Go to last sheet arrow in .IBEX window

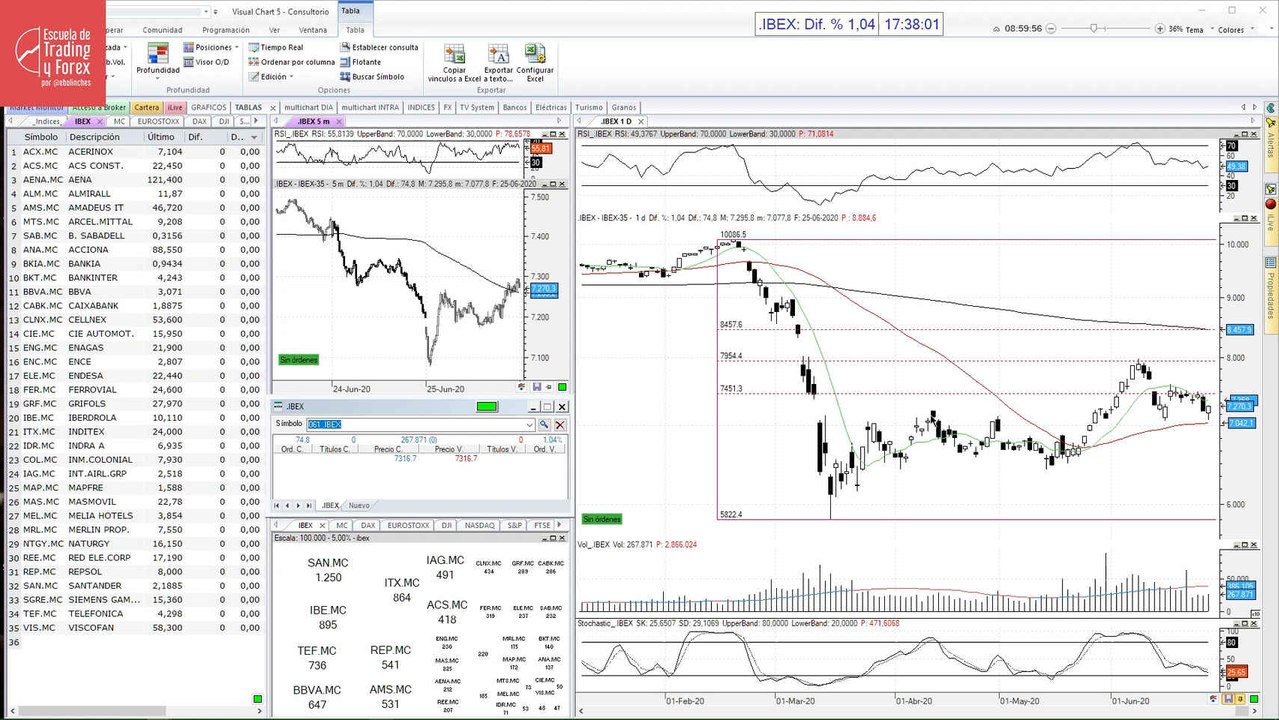309,505
